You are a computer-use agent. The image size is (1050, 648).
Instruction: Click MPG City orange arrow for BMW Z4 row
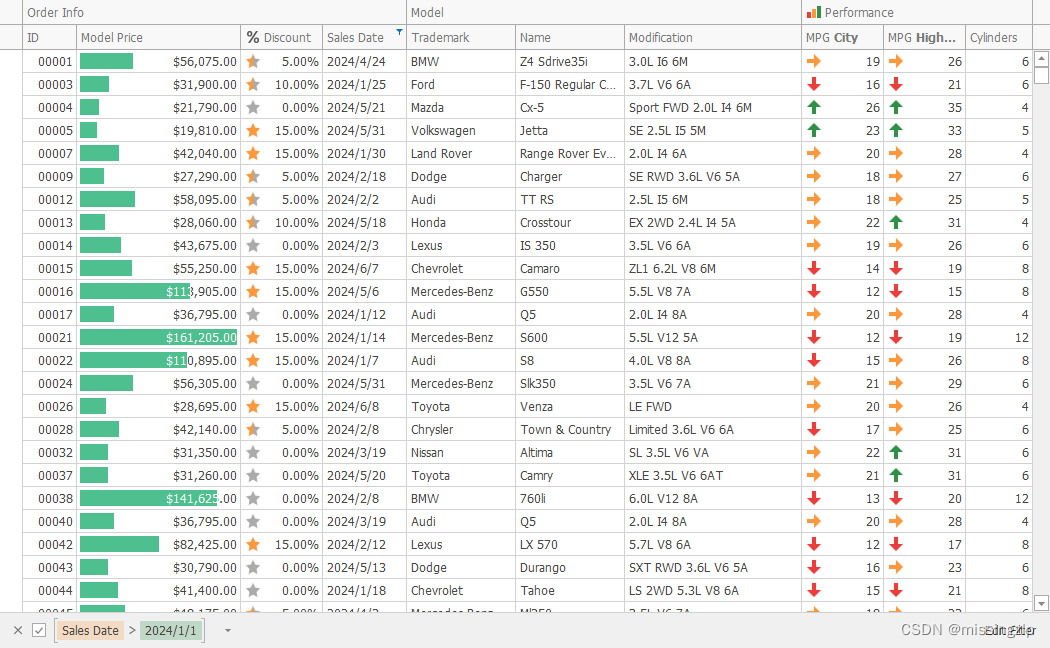[x=814, y=62]
